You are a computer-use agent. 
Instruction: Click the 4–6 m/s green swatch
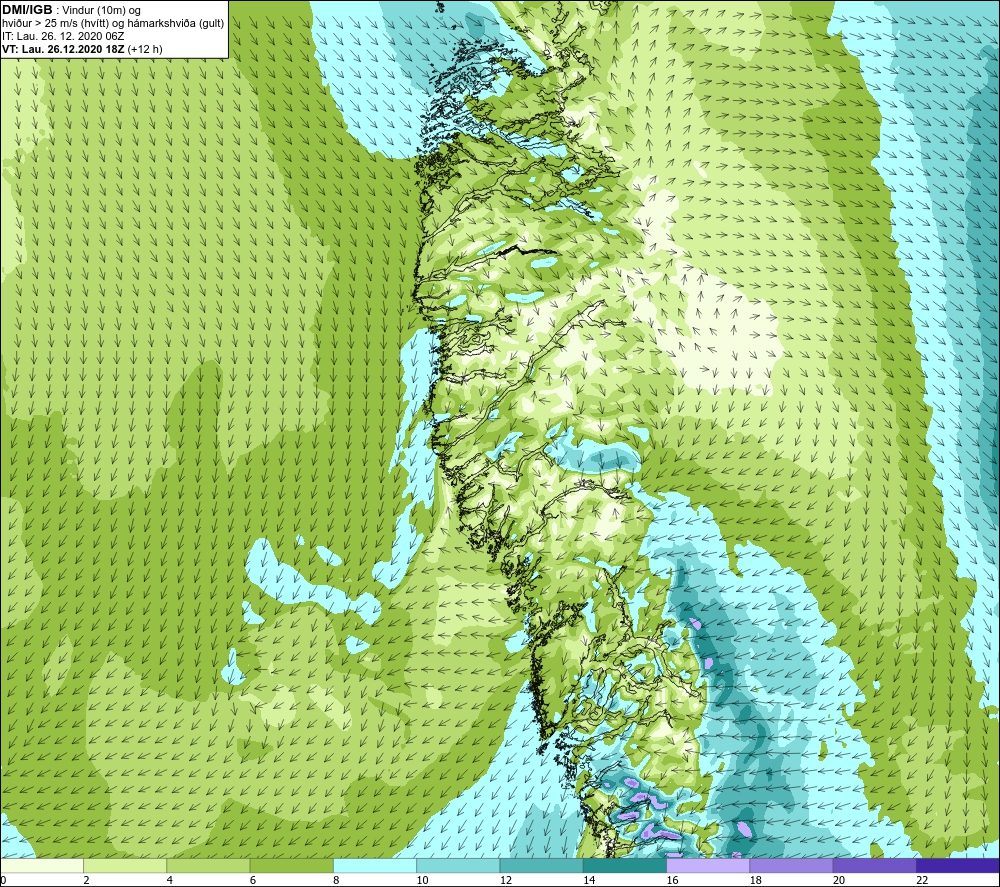(208, 865)
